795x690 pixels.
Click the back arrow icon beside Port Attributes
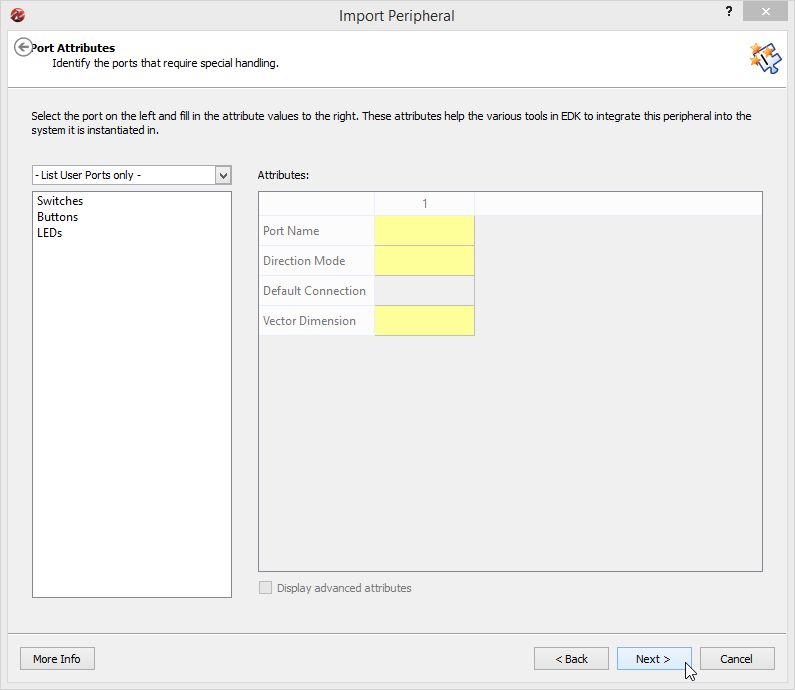click(23, 47)
